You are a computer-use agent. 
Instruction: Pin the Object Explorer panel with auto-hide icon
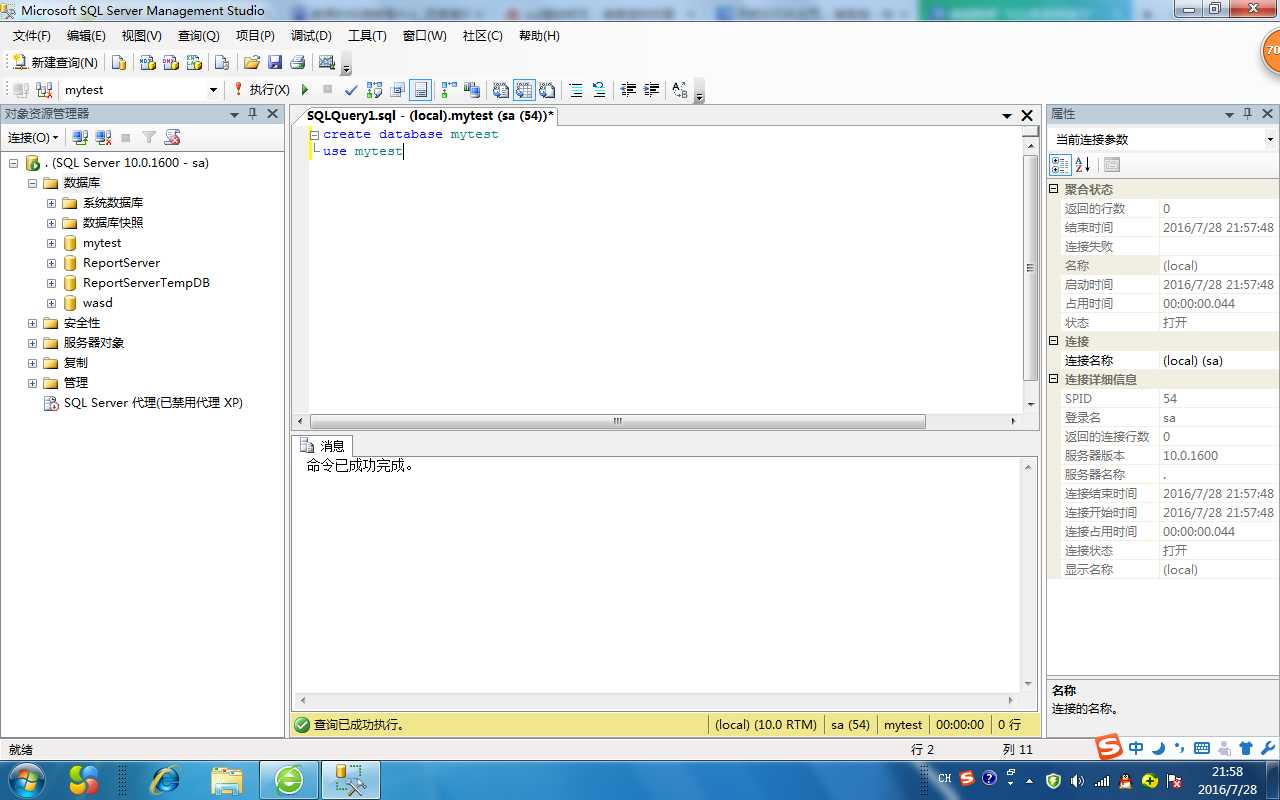[x=252, y=114]
